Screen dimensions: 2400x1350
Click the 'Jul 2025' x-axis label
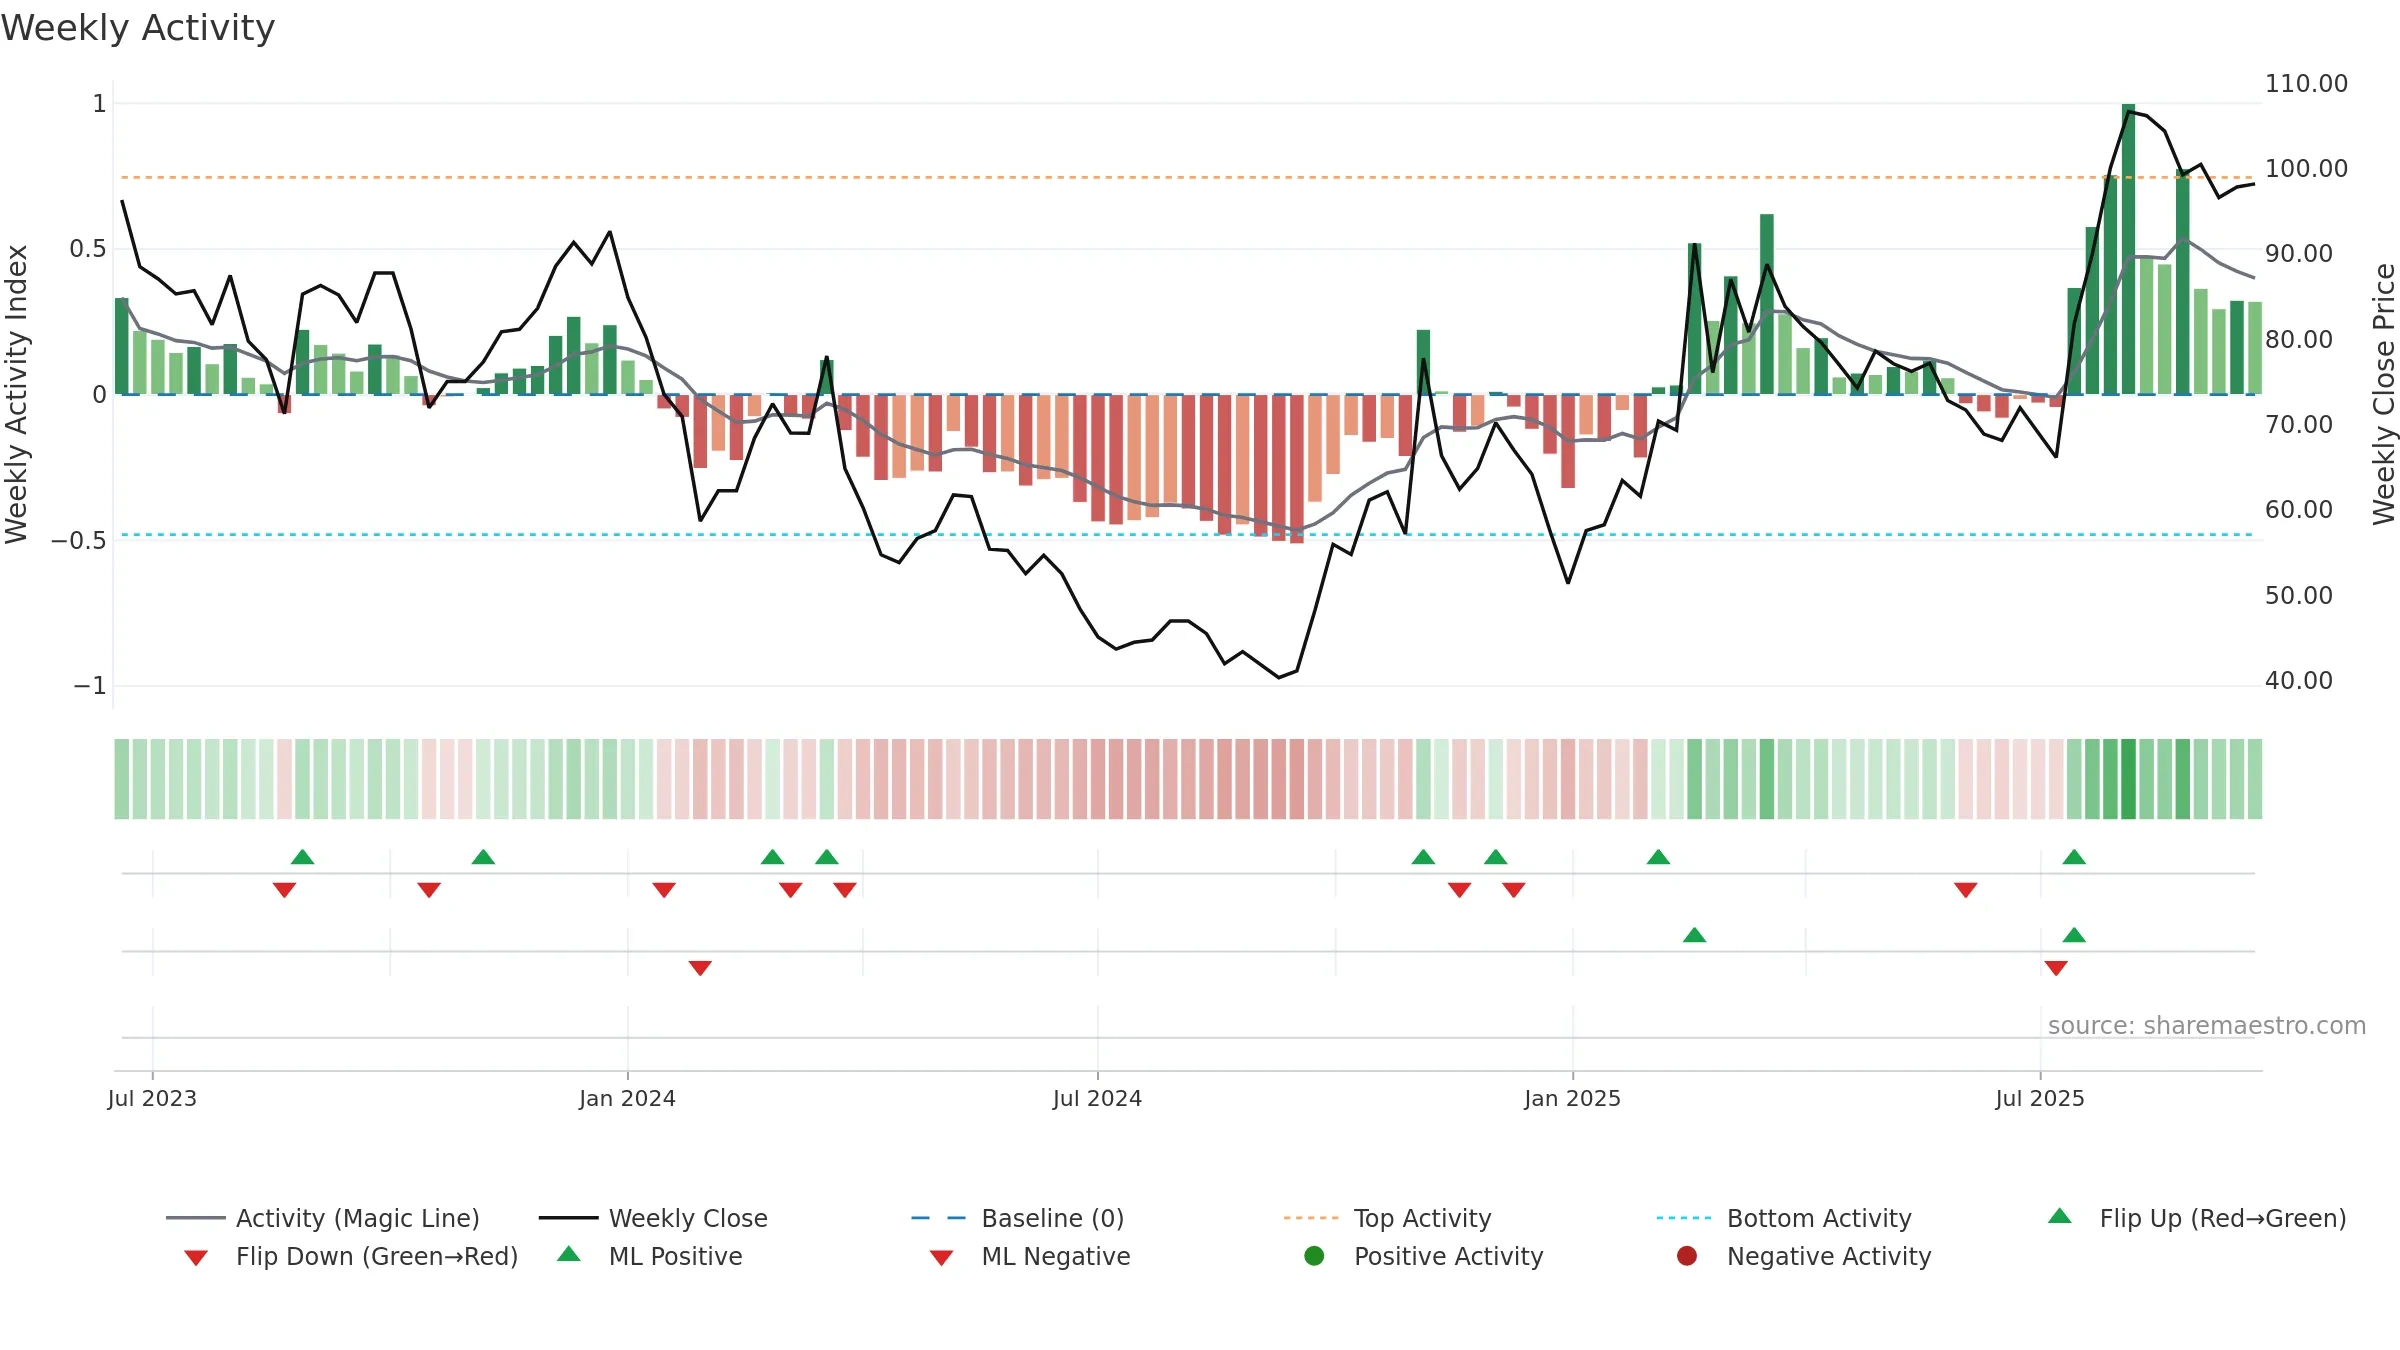point(2040,1098)
